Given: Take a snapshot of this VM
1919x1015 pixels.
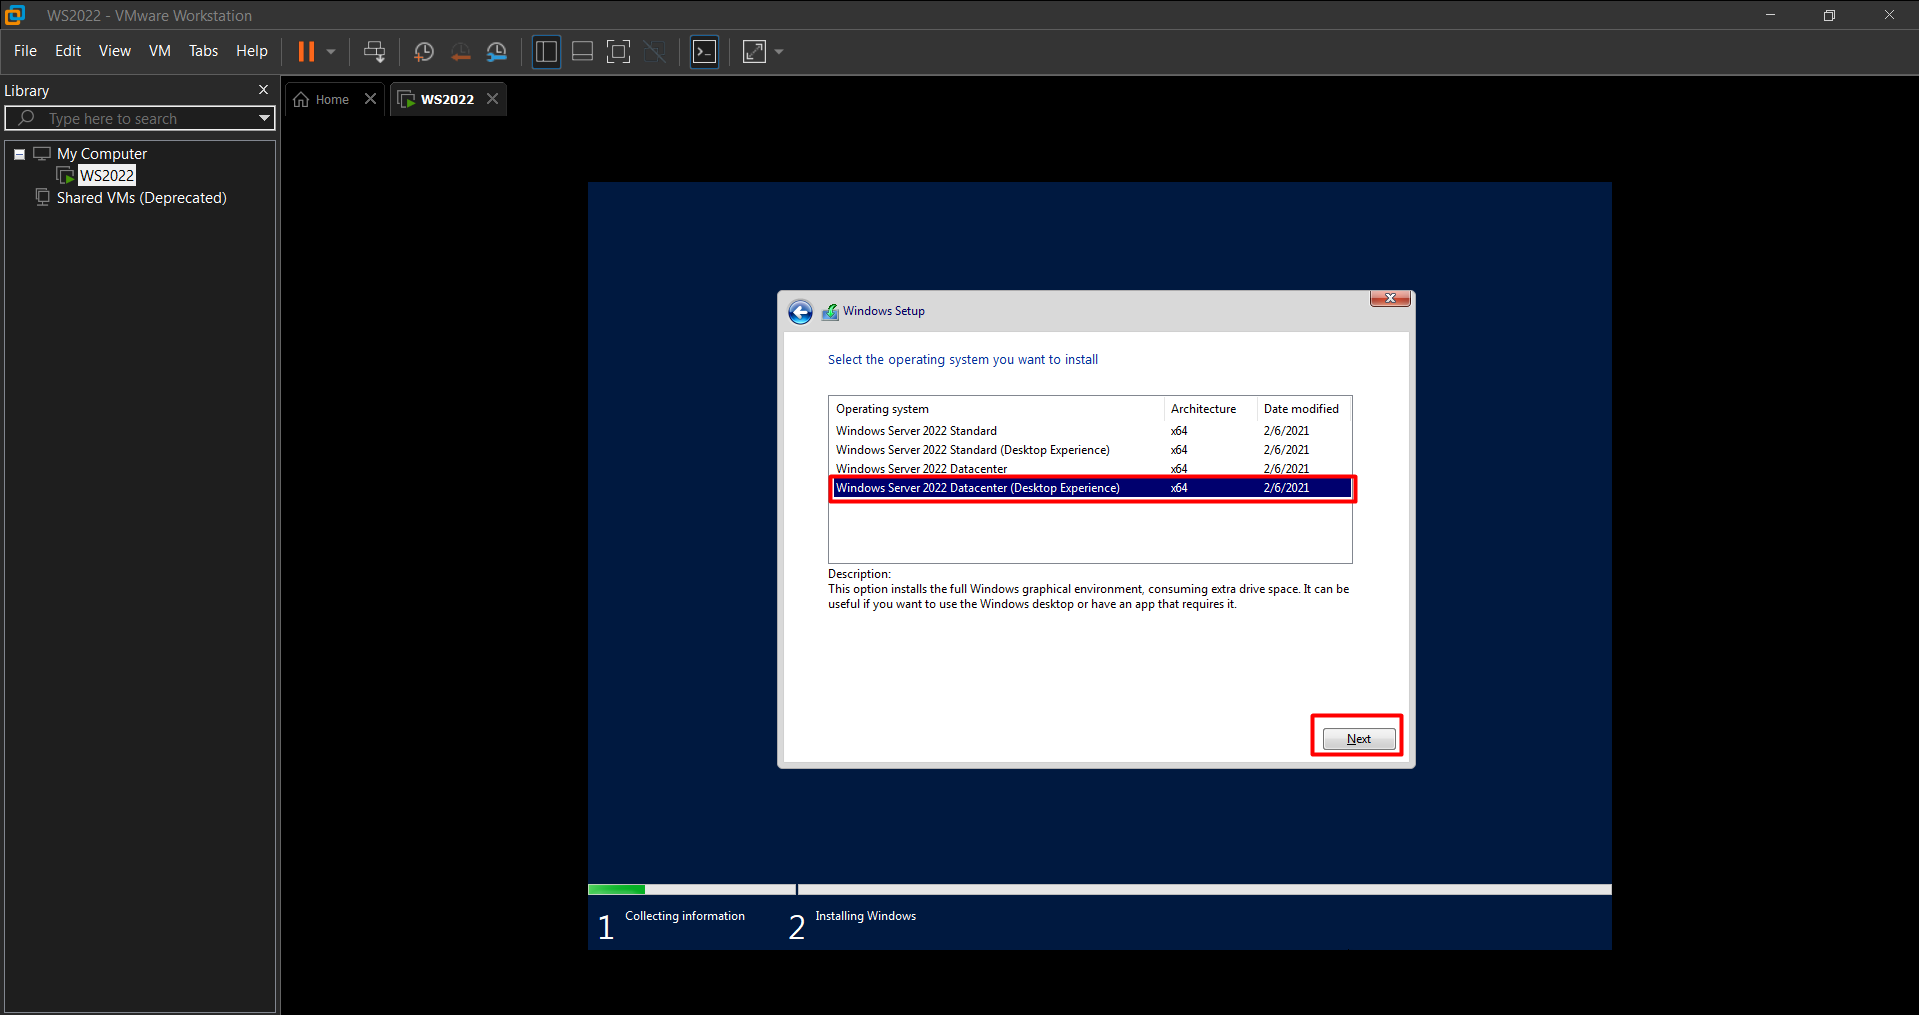Looking at the screenshot, I should click(424, 51).
